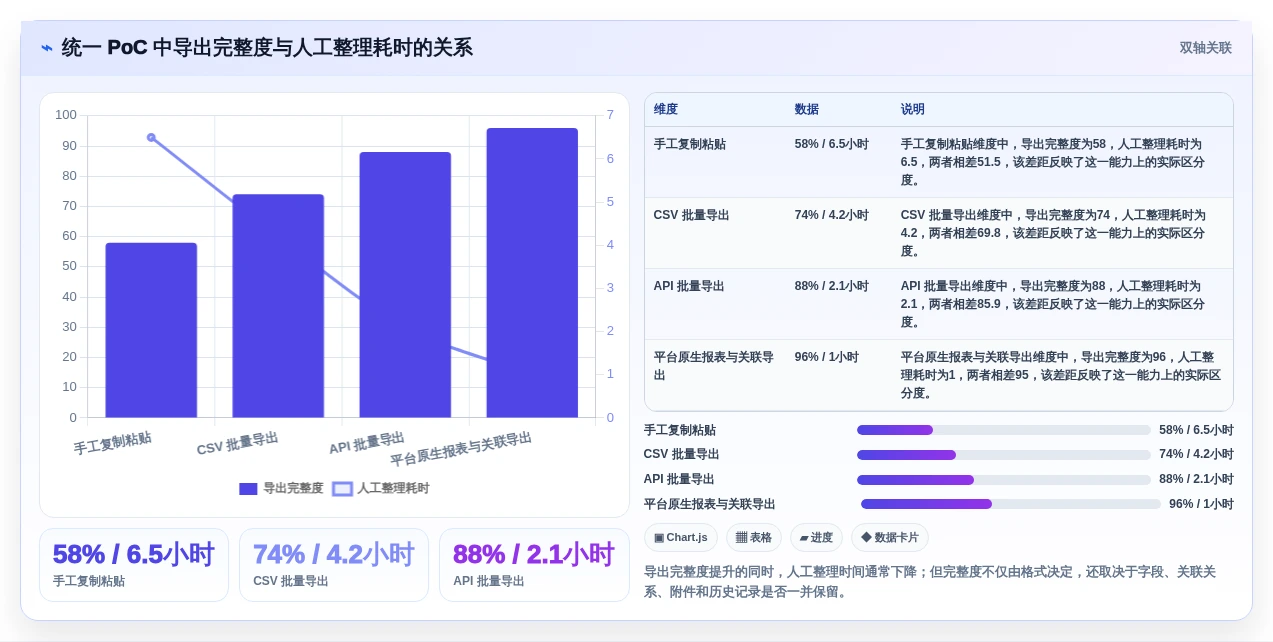
Task: Click the 手工复制粘贴 bar in chart
Action: pos(151,330)
